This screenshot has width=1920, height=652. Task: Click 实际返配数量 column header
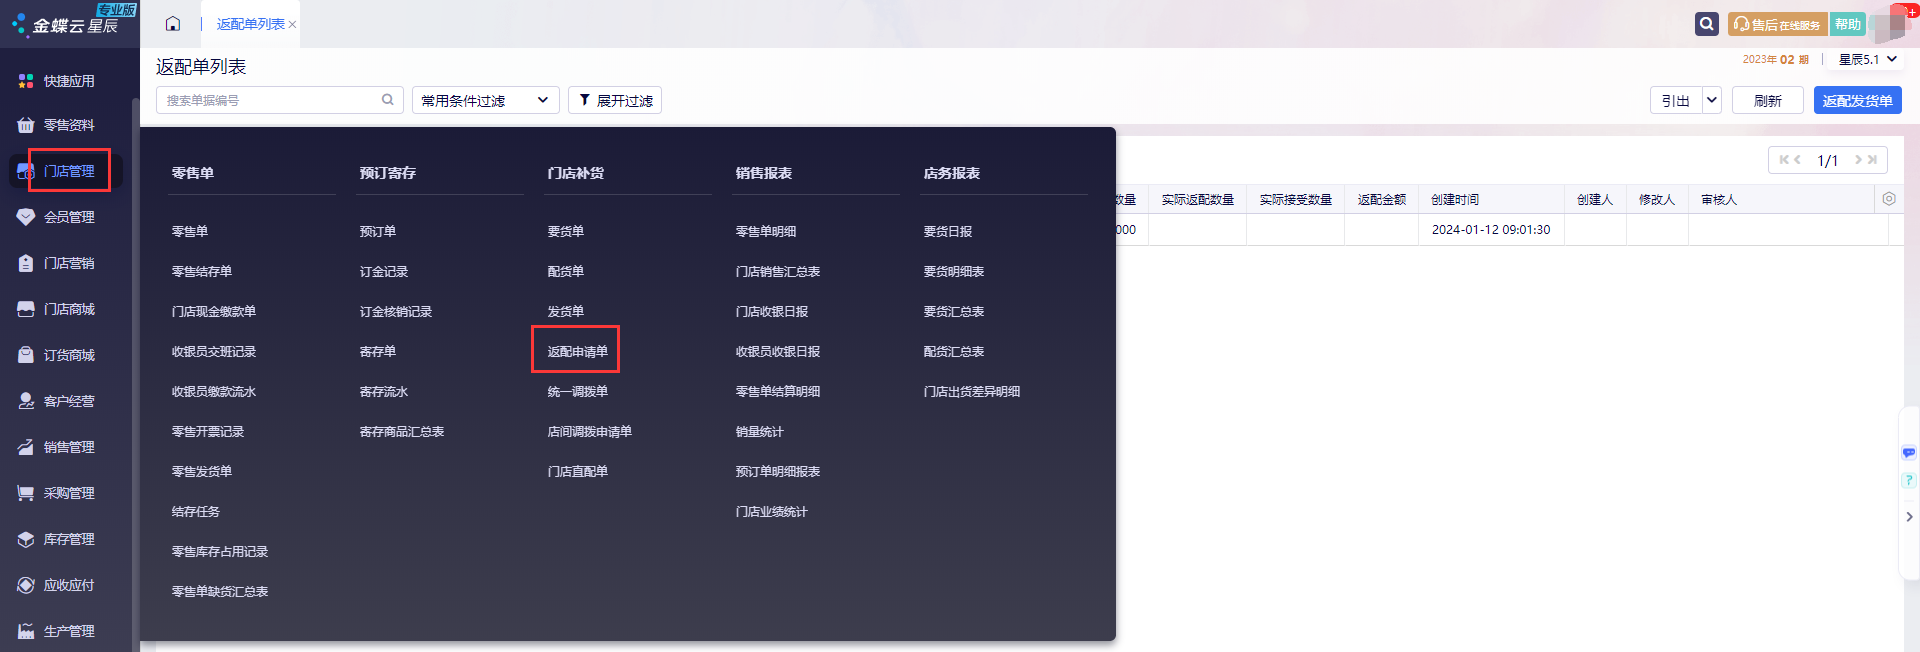[1197, 200]
